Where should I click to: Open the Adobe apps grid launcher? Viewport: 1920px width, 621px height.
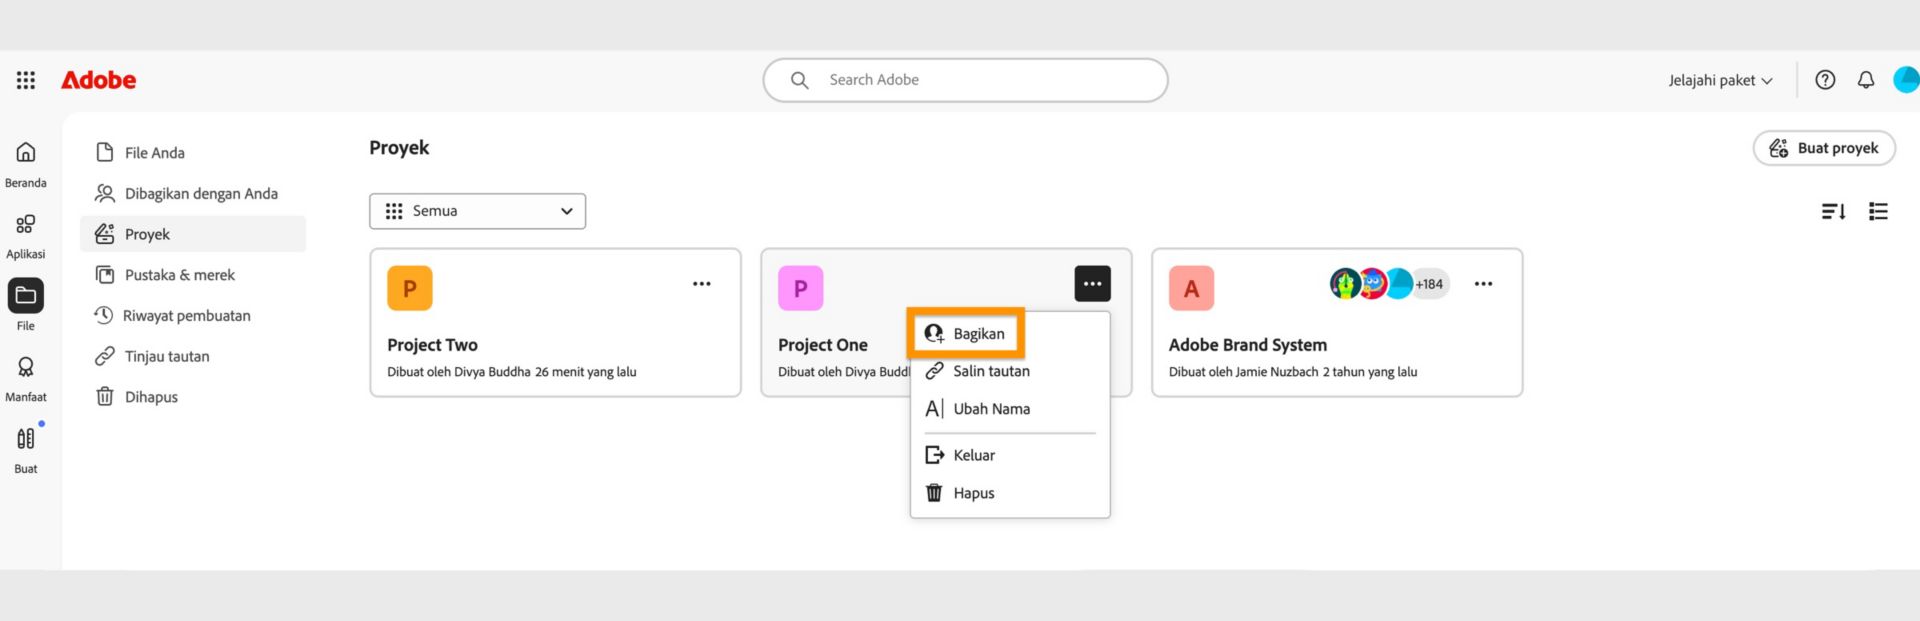click(x=25, y=79)
